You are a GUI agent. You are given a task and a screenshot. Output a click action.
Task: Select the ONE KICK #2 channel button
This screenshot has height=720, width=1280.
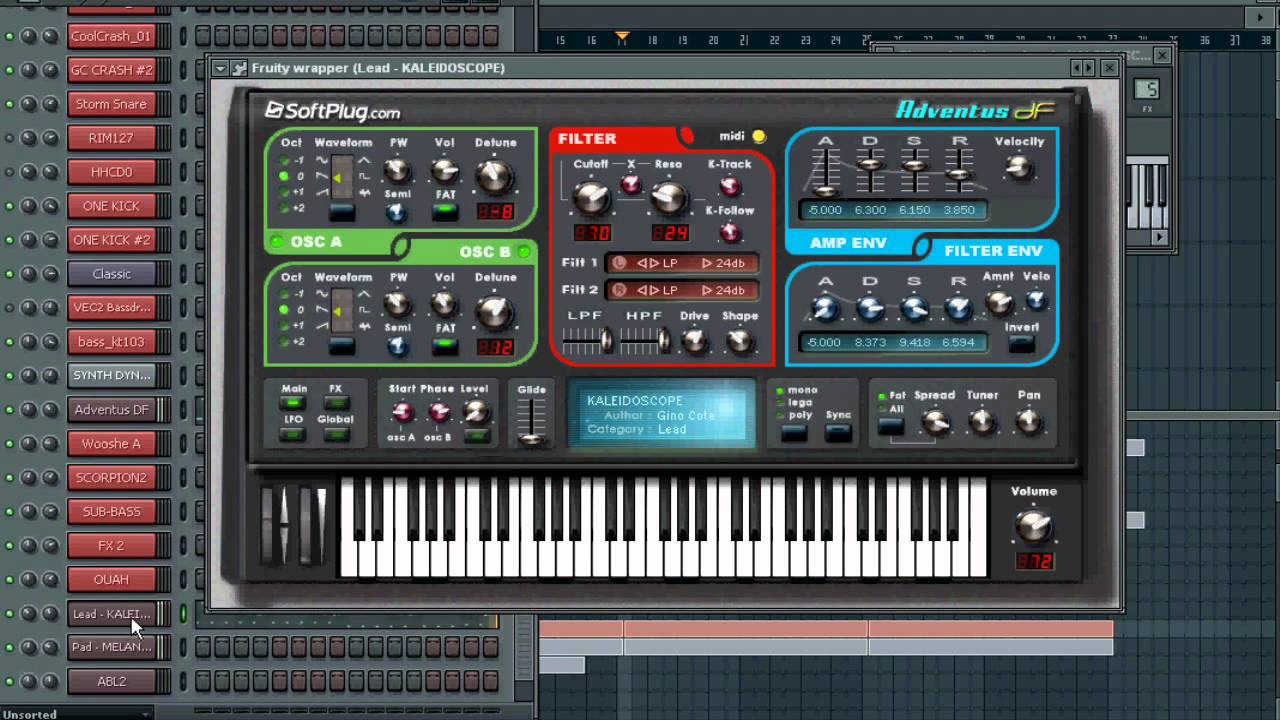111,239
